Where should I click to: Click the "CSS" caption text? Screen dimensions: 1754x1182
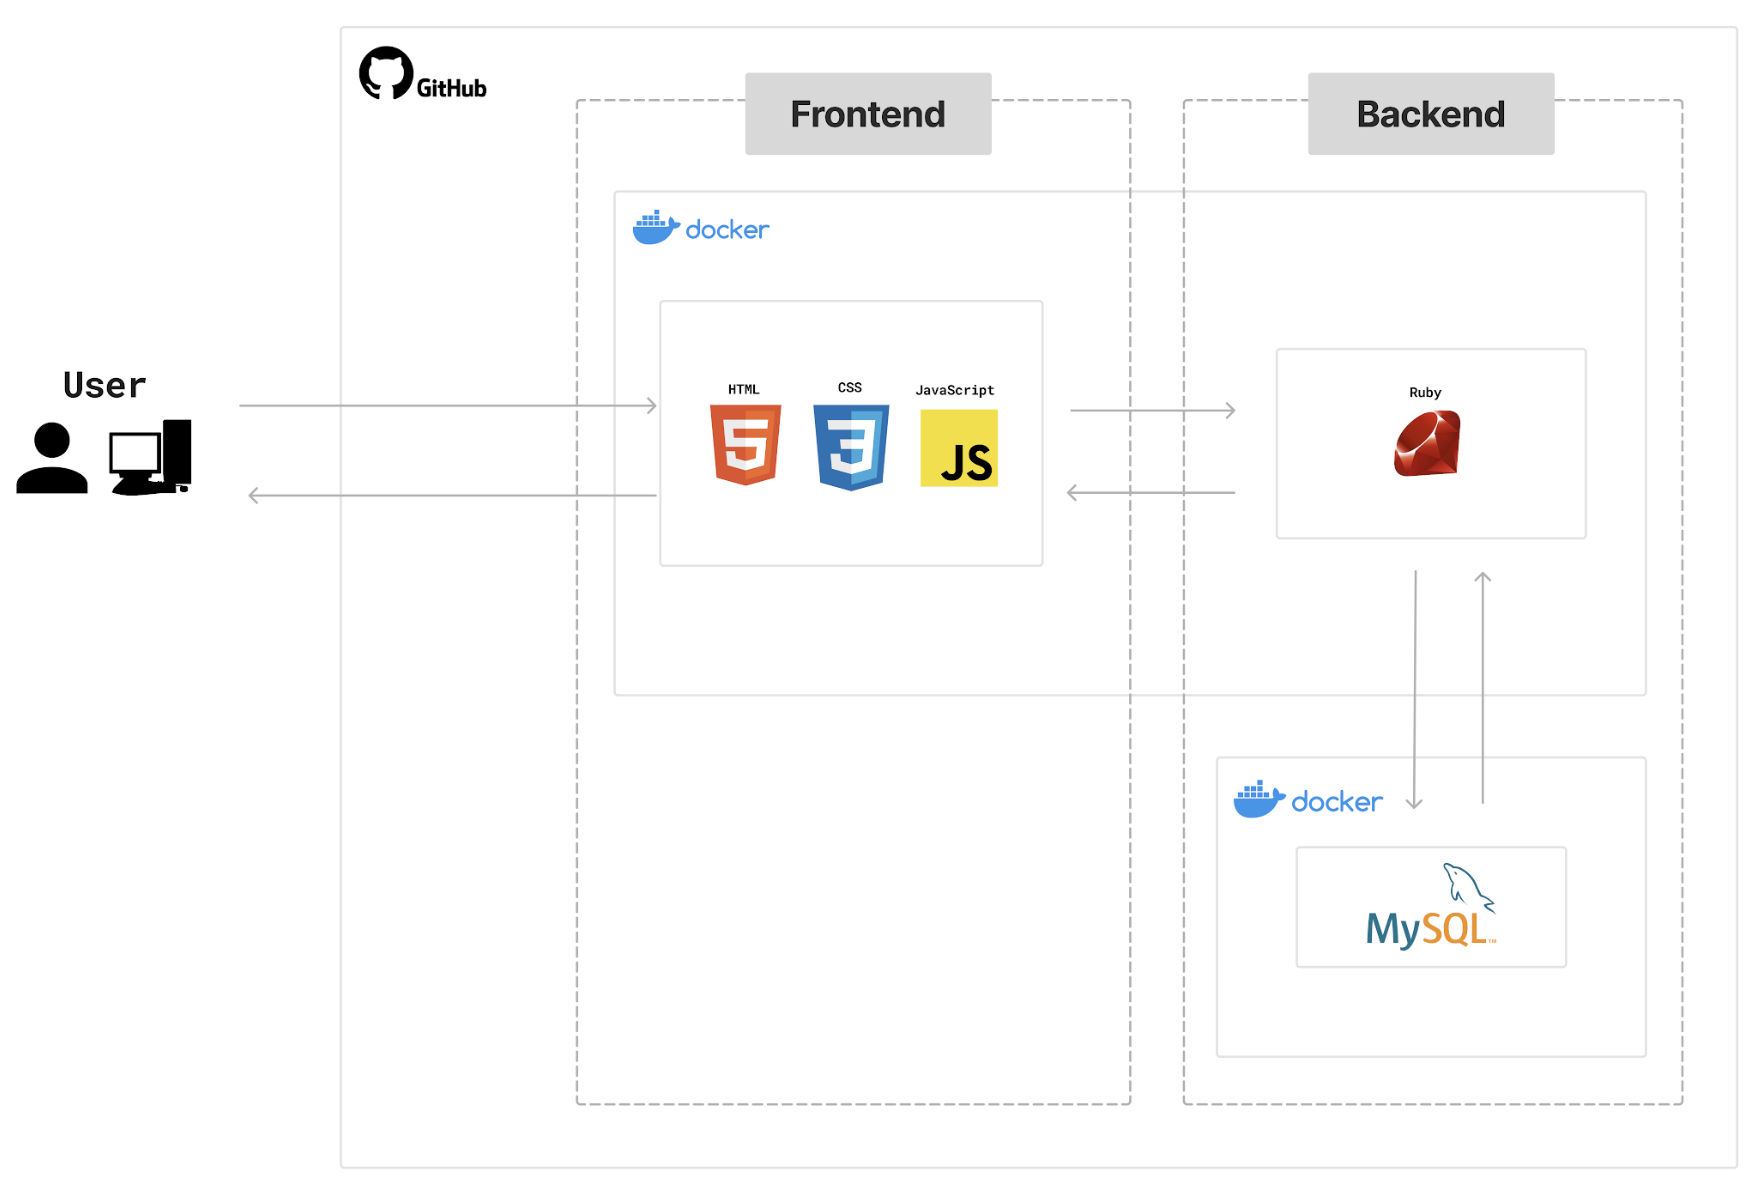click(x=850, y=387)
